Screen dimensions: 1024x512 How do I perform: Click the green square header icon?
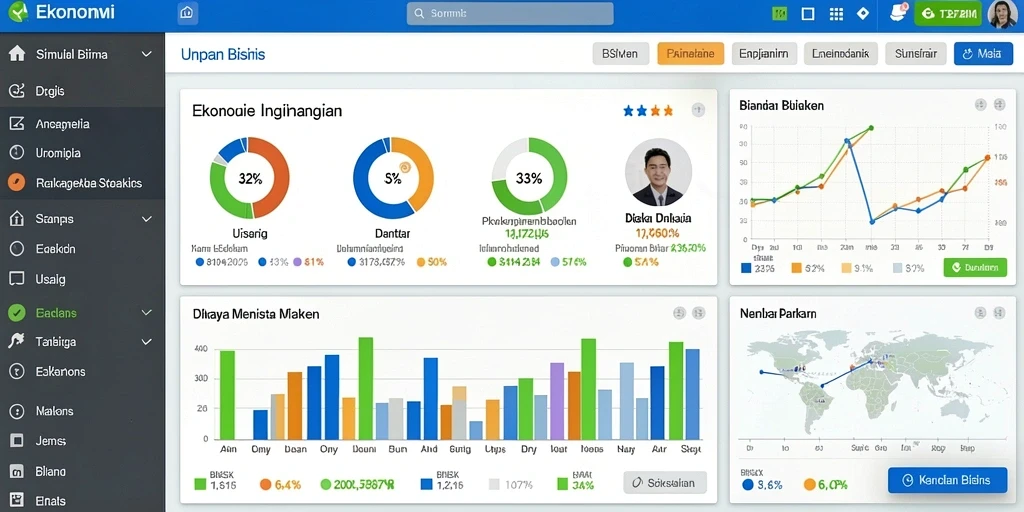pyautogui.click(x=779, y=13)
